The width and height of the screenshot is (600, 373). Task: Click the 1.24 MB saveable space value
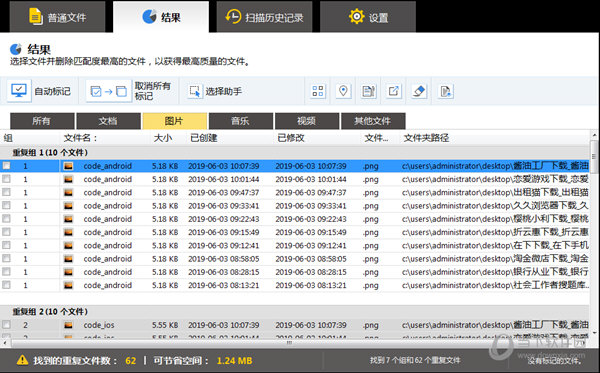235,360
